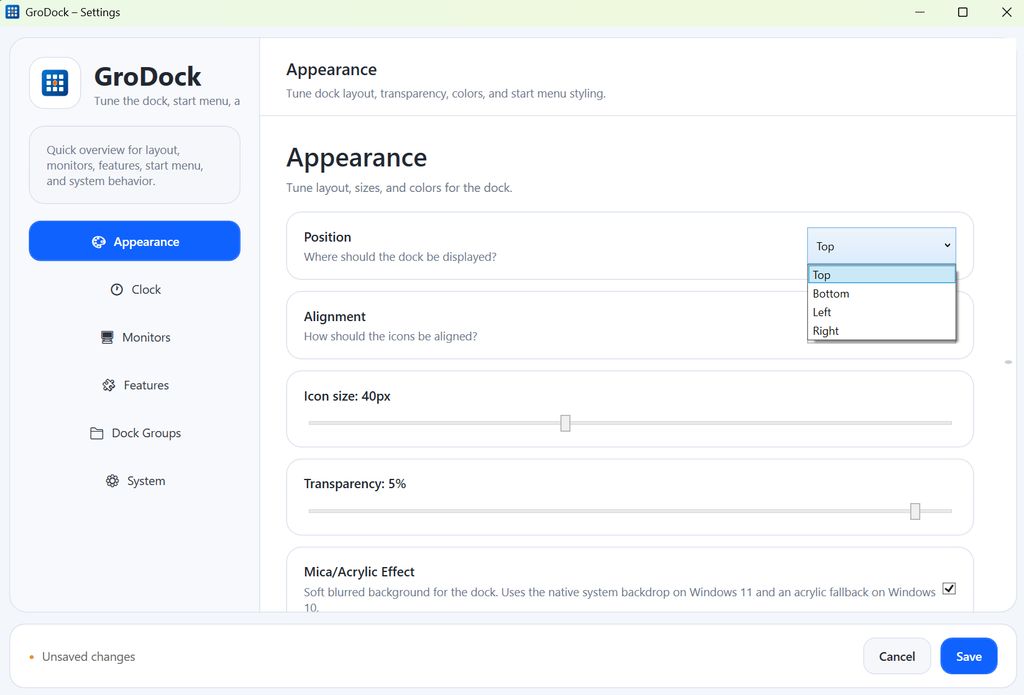Screen dimensions: 1024x695
Task: Click the Alignment setting title
Action: 334,316
